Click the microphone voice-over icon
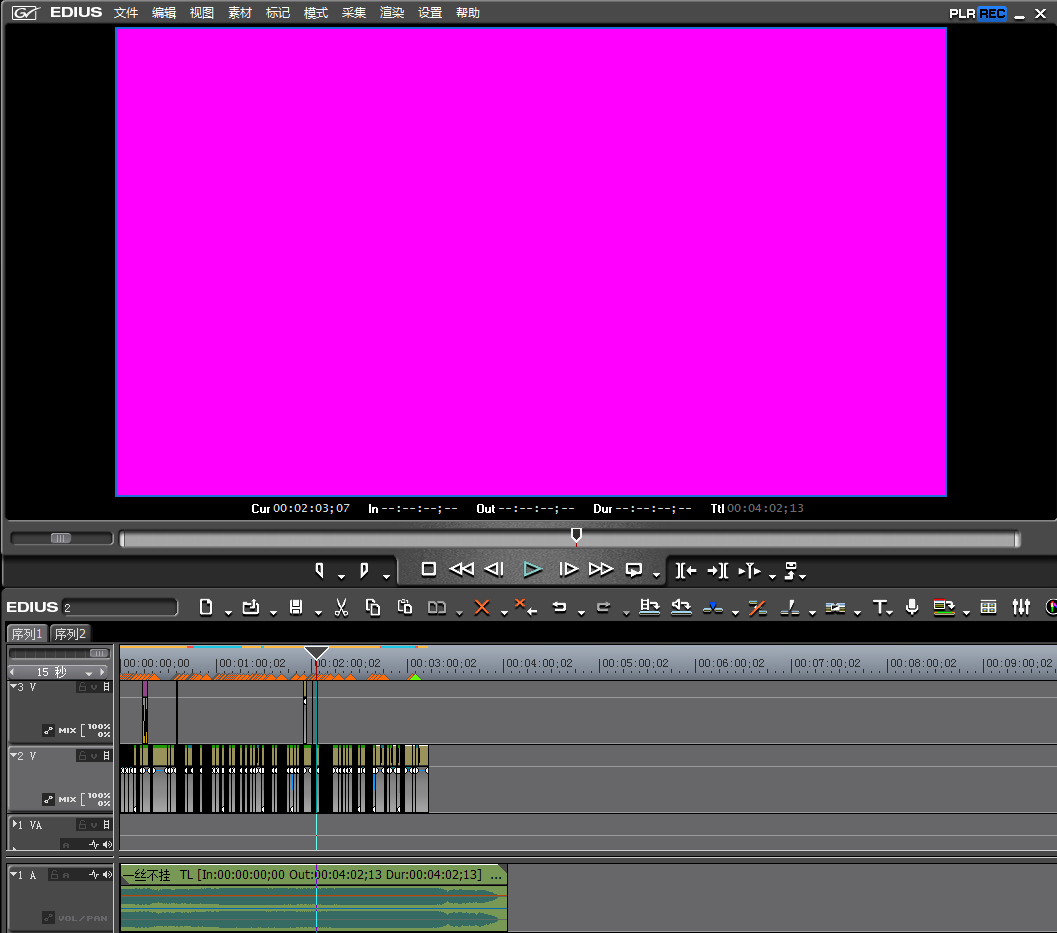 coord(911,607)
